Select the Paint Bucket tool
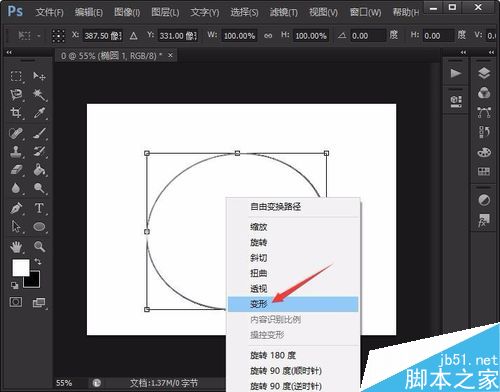500x392 pixels. 39,170
